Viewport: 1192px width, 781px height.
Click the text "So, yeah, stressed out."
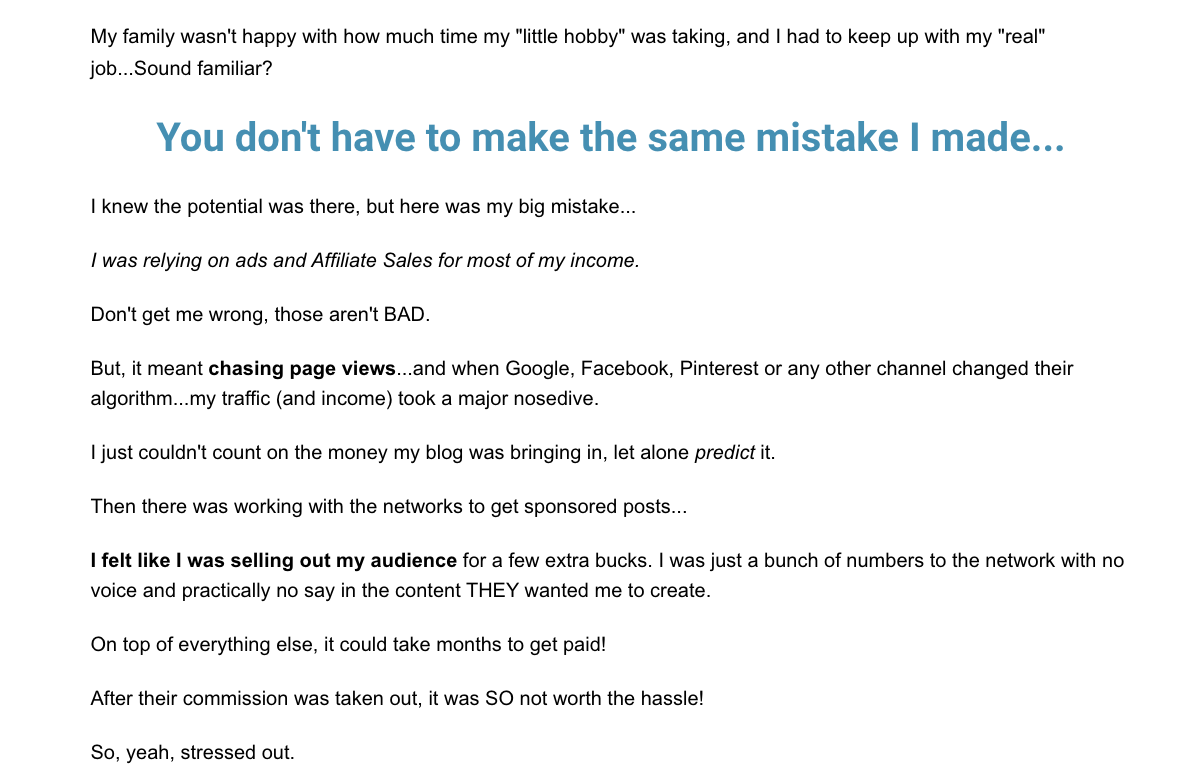pyautogui.click(x=192, y=753)
